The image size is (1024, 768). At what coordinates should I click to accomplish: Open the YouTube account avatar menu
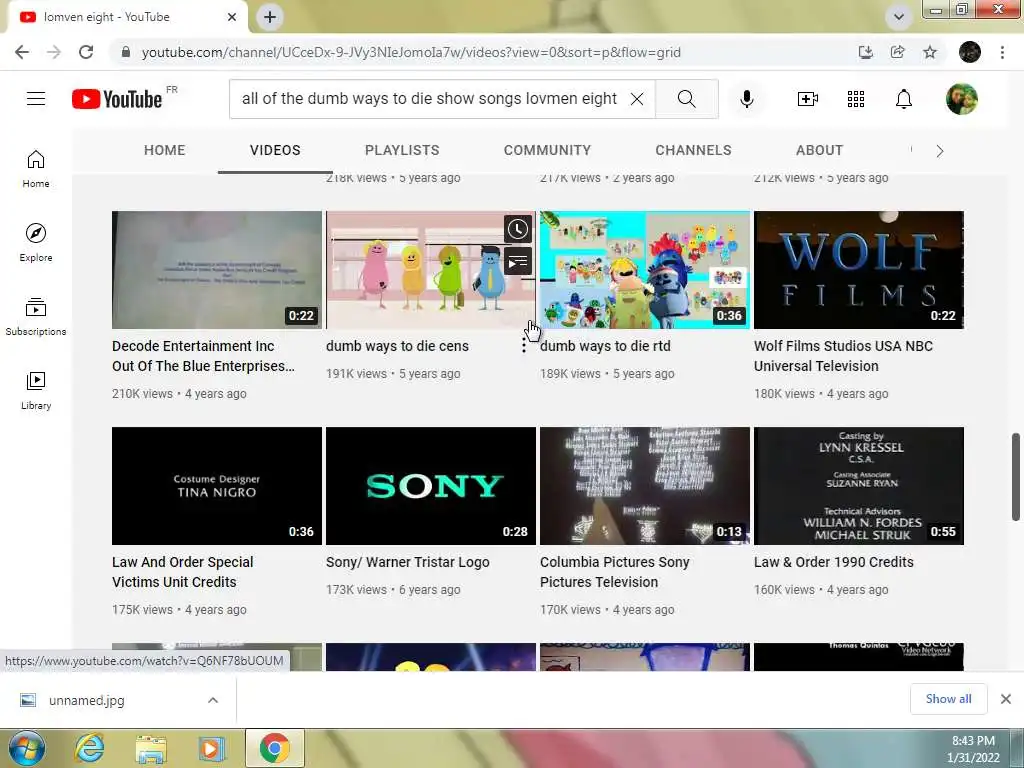click(962, 99)
